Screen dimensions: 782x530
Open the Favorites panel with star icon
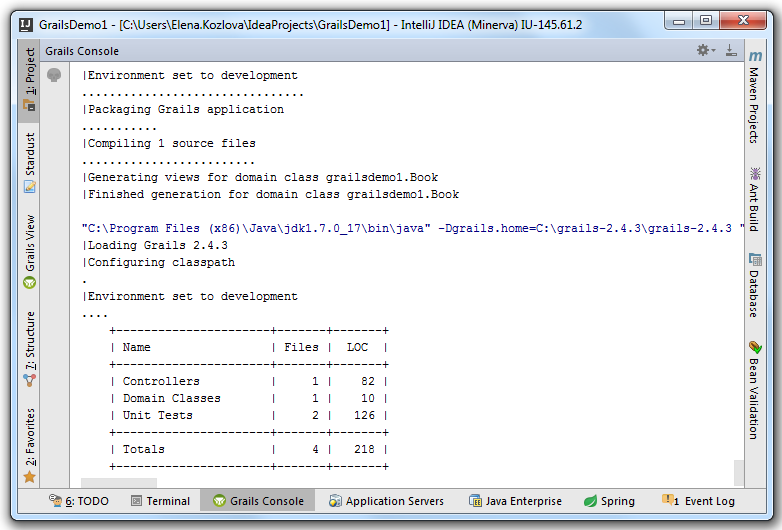click(x=29, y=446)
